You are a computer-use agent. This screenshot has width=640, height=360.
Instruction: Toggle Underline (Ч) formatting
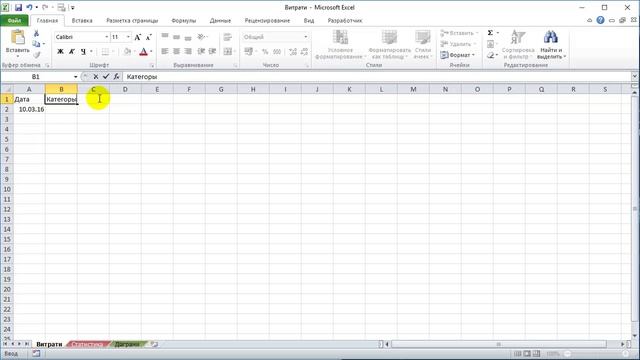tap(83, 51)
